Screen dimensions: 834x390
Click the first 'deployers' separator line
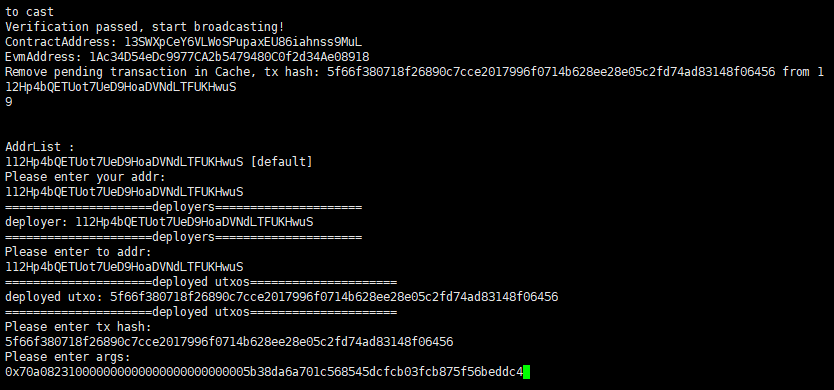184,207
